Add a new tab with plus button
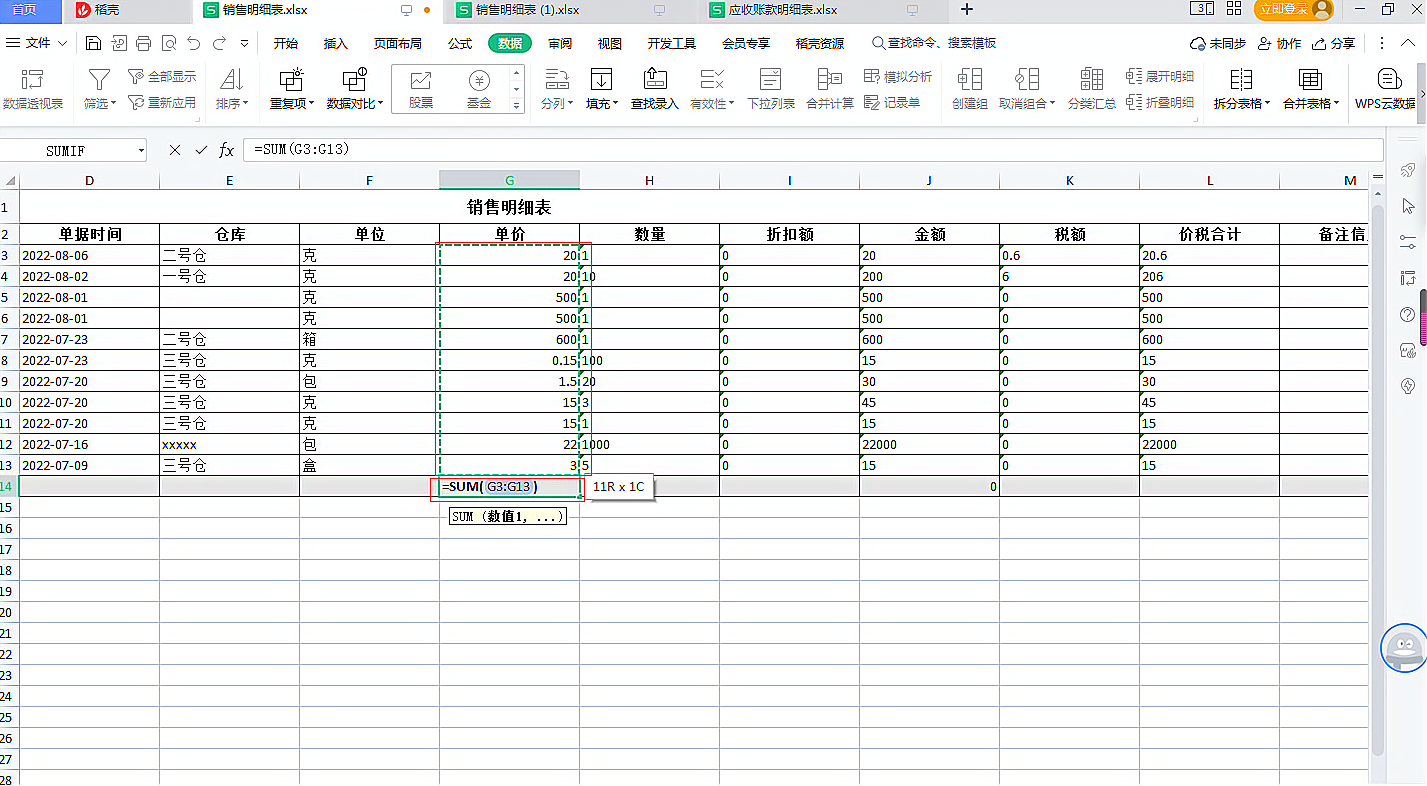 [966, 10]
